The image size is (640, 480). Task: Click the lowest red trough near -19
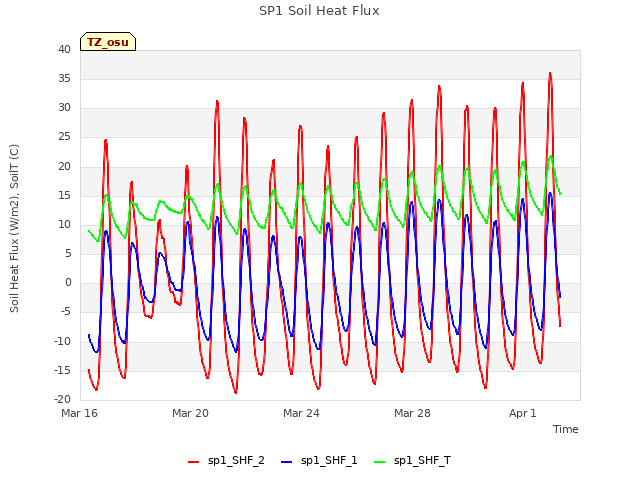236,393
